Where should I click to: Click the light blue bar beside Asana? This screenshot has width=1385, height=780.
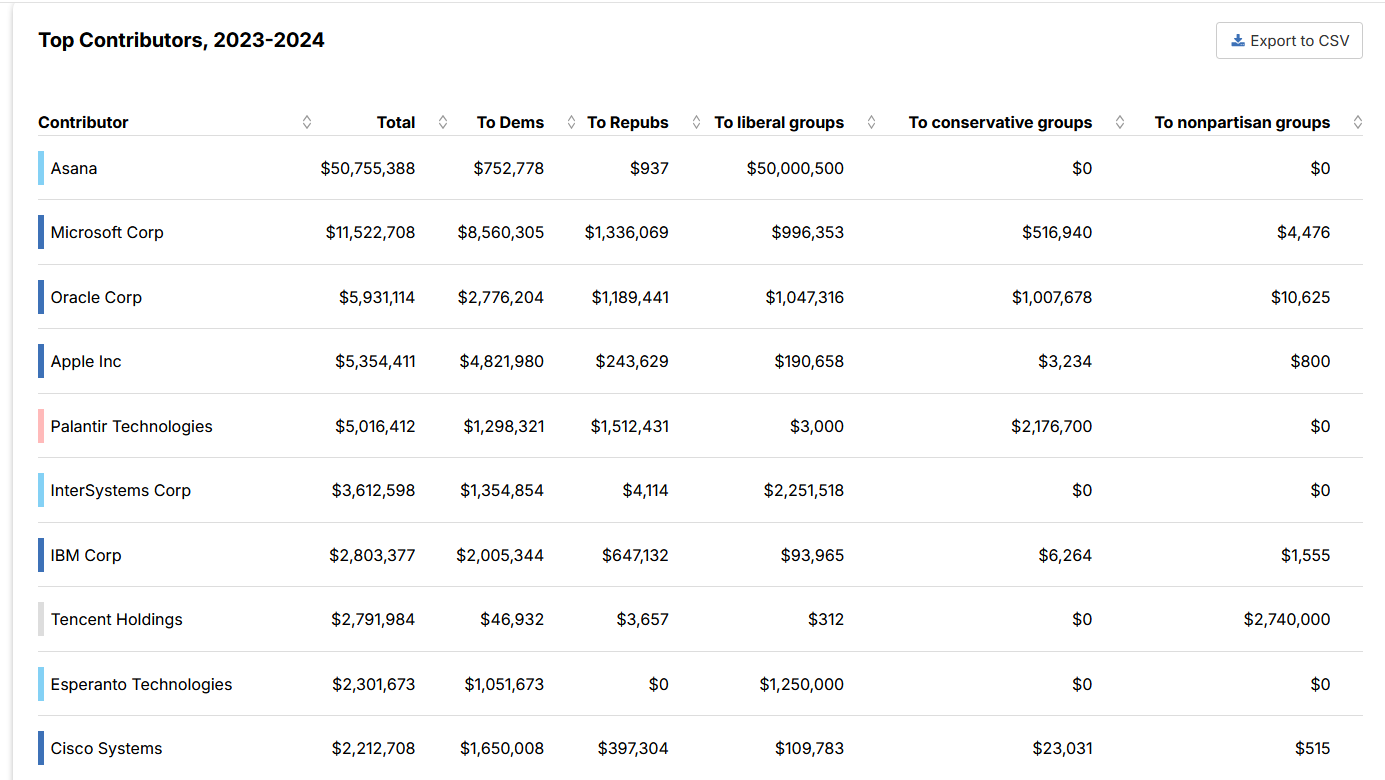pos(41,168)
